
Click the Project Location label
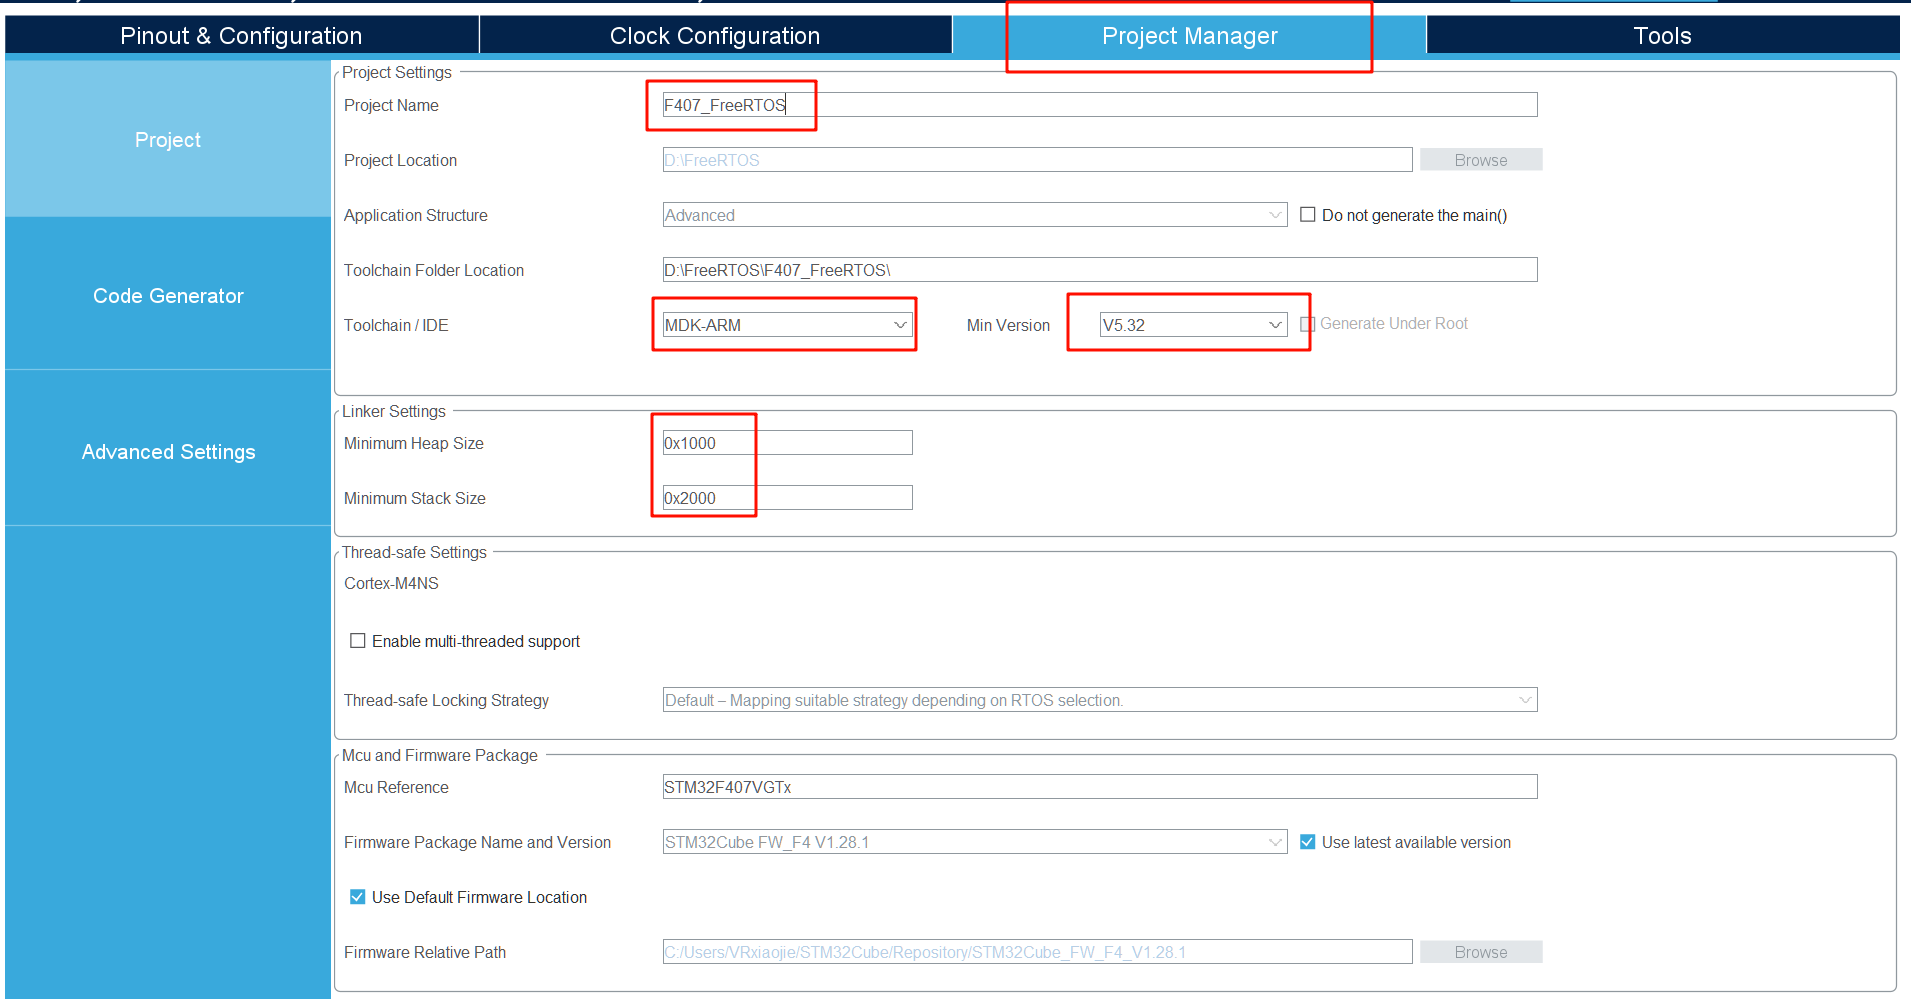point(400,160)
